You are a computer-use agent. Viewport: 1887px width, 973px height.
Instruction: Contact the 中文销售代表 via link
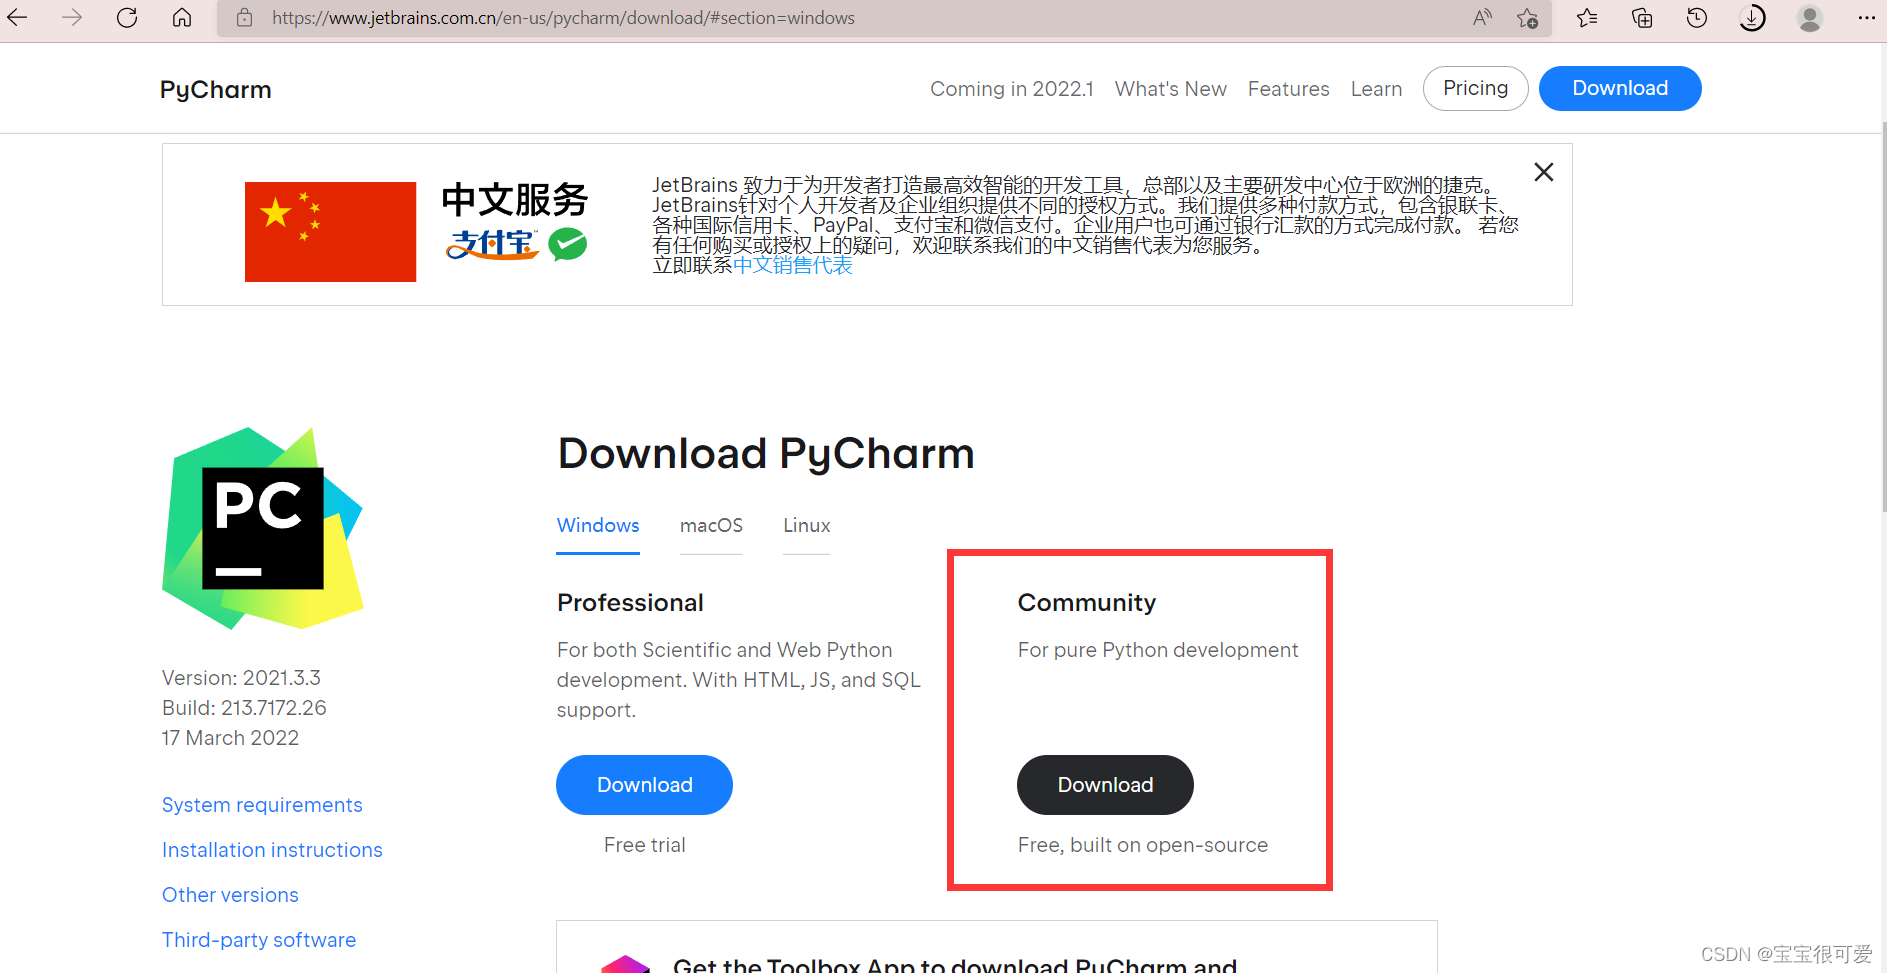click(793, 265)
